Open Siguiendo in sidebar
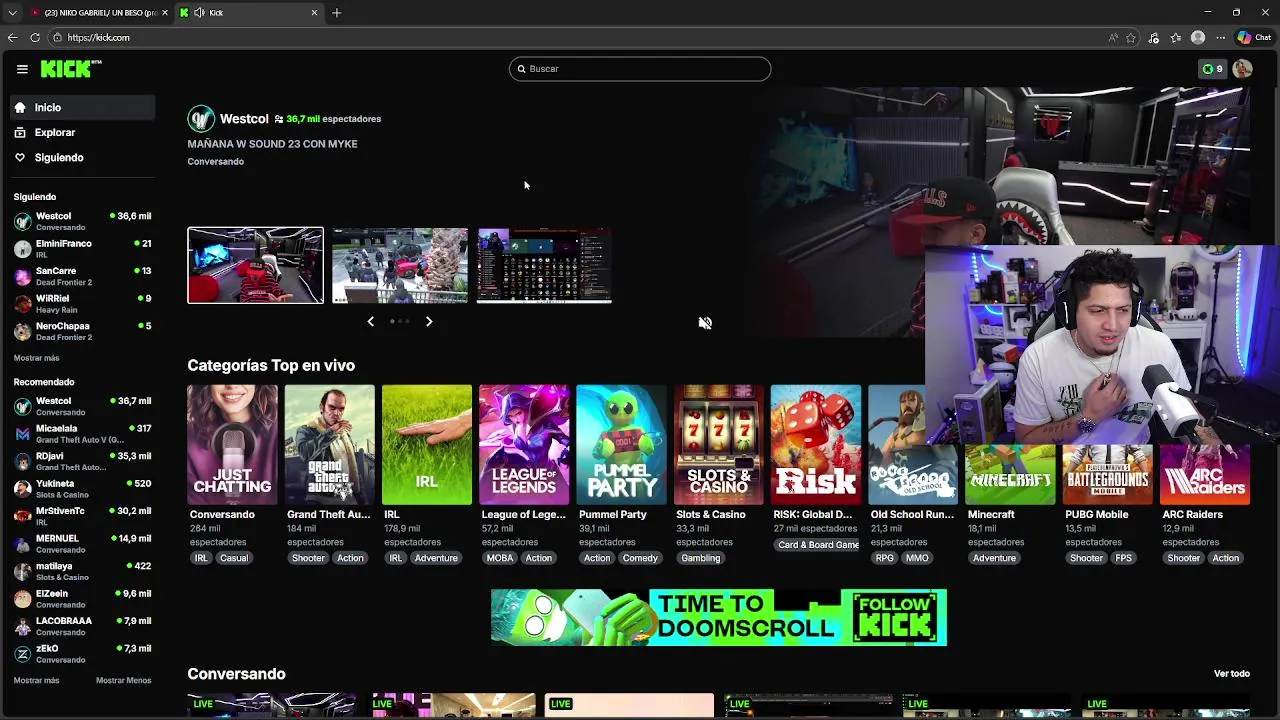 point(83,157)
